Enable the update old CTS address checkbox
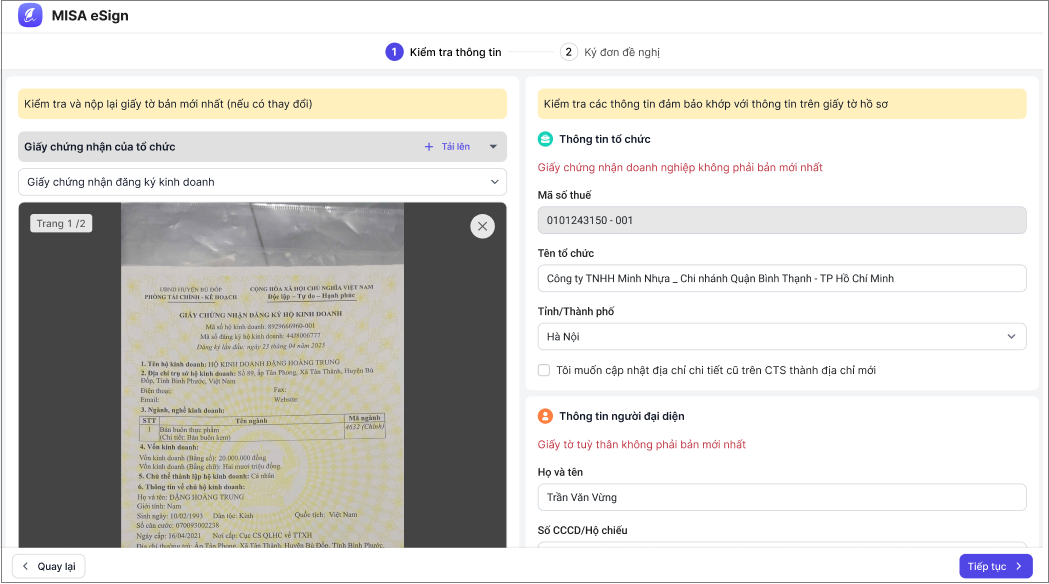 (x=544, y=370)
